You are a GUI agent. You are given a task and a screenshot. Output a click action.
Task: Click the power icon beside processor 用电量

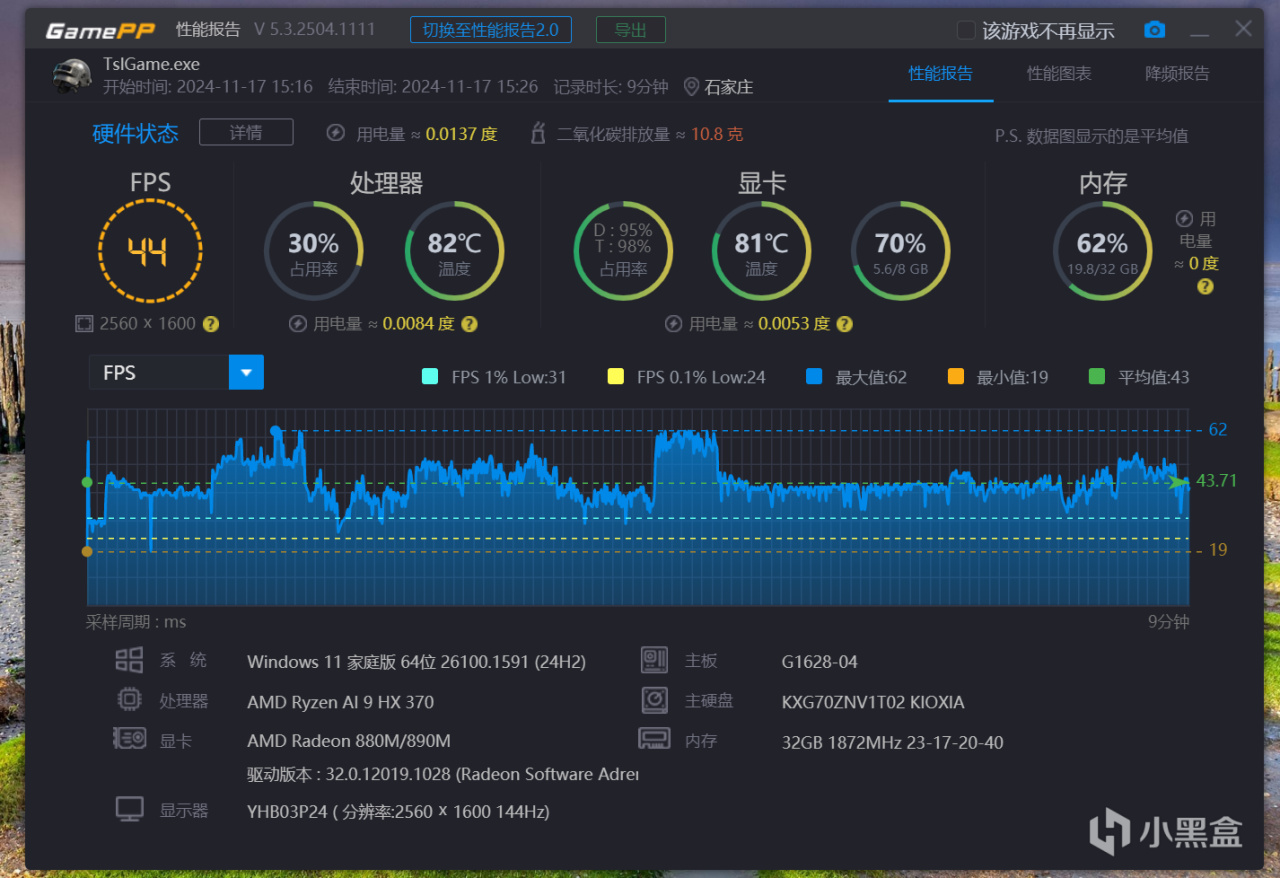click(x=298, y=324)
